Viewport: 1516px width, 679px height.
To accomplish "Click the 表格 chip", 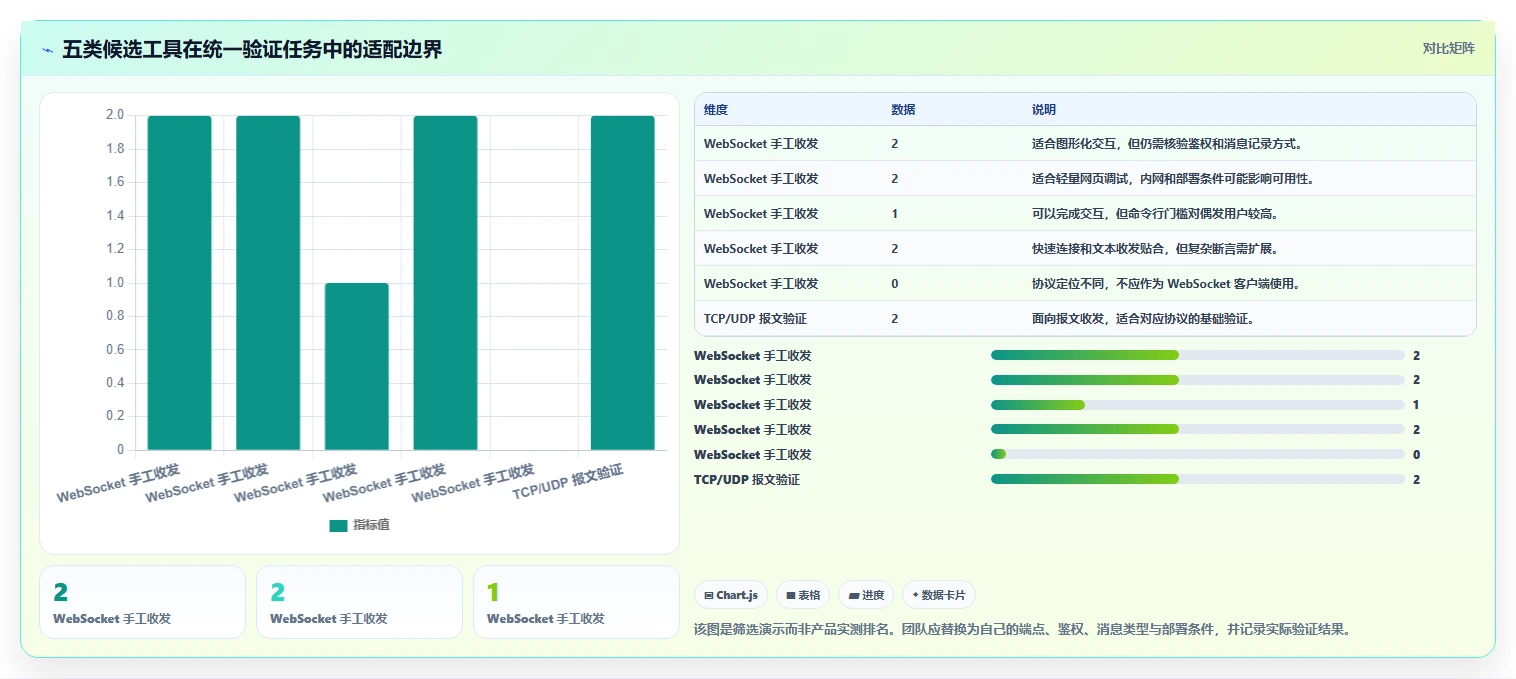I will click(803, 595).
